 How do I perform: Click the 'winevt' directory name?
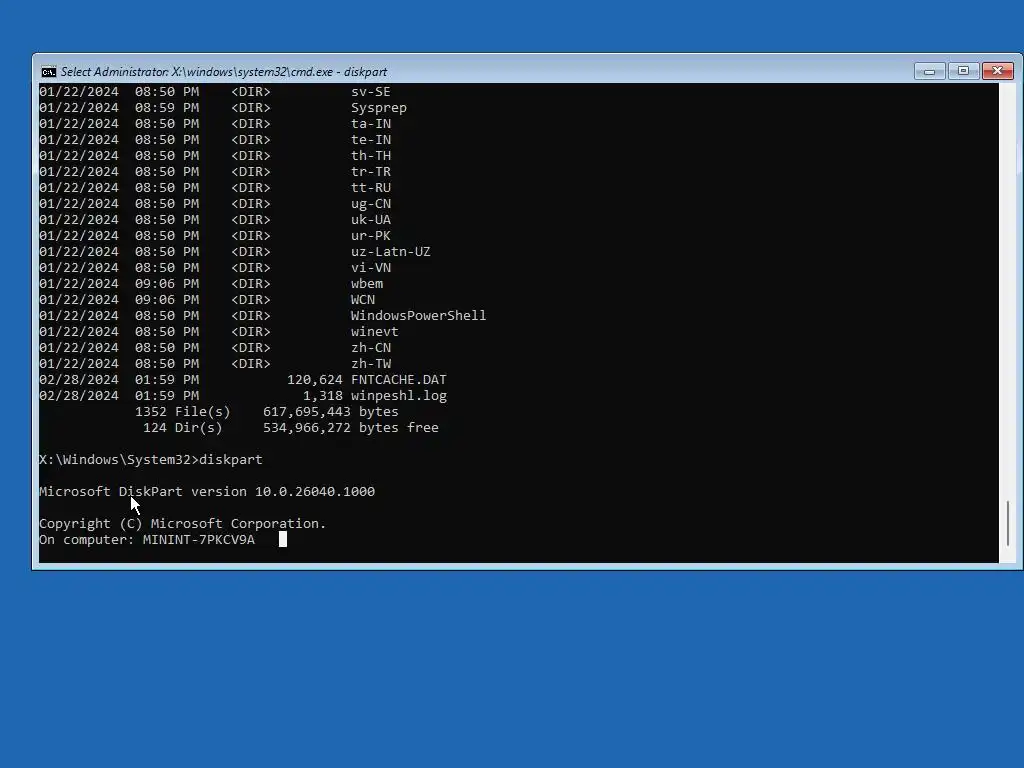[x=374, y=332]
